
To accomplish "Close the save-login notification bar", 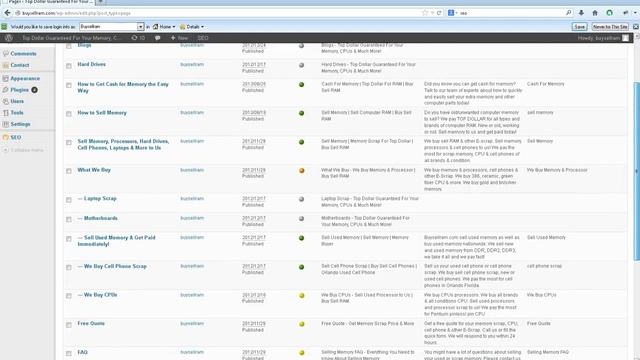I will tap(636, 27).
